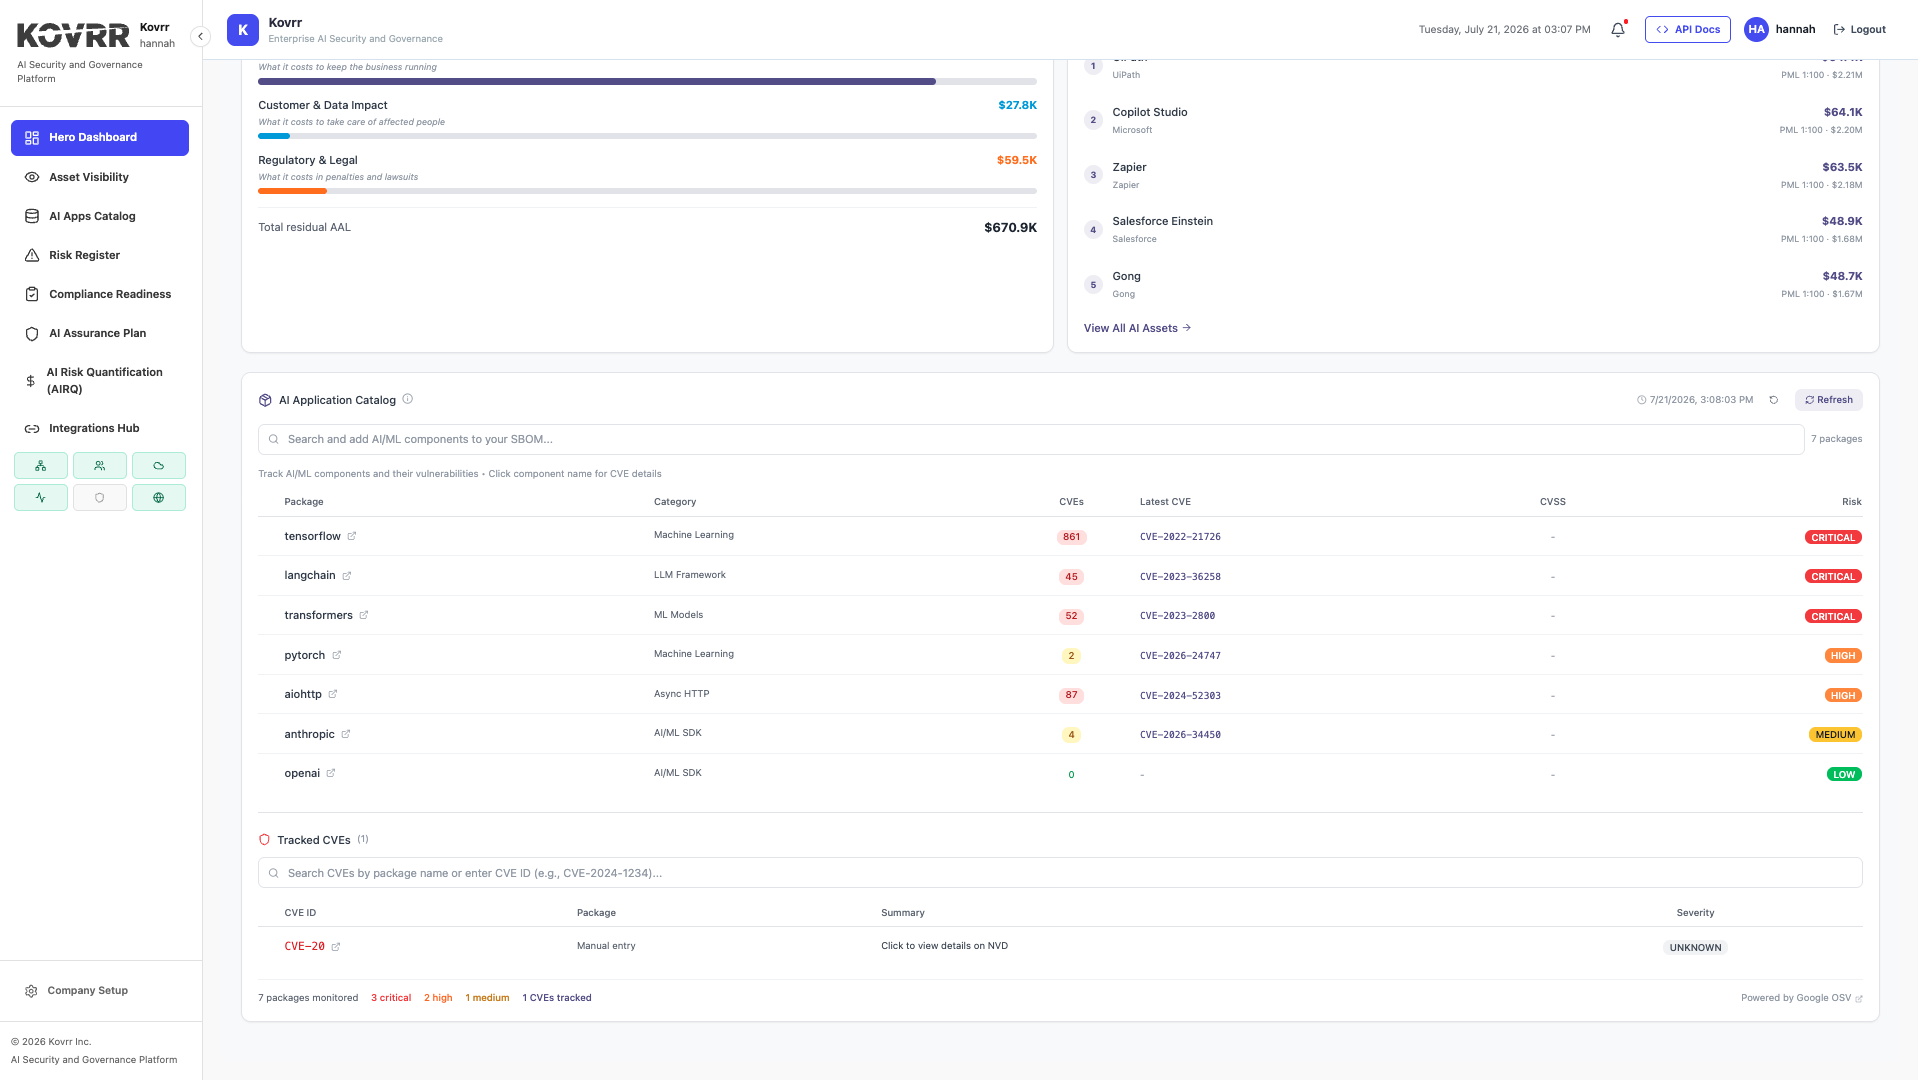Select the Zapier asset row
Viewport: 1918px width, 1080px height.
[1473, 175]
